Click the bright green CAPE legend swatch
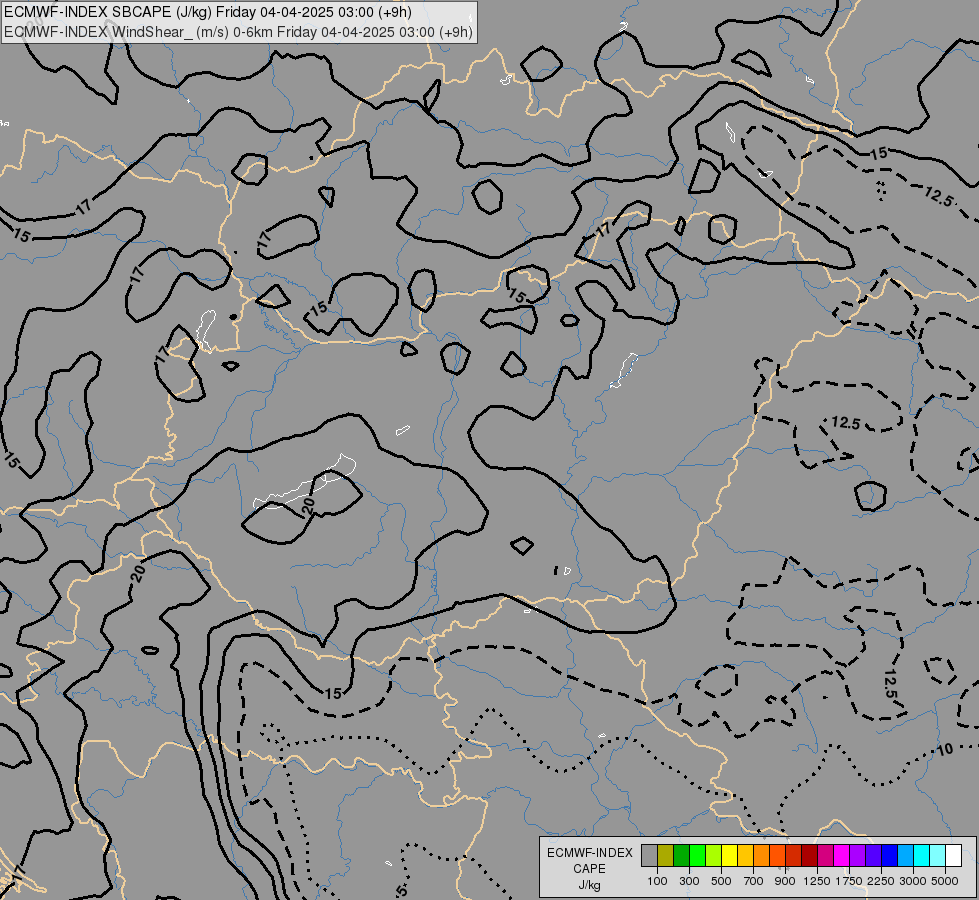Screen dimensions: 979x900 coord(697,855)
